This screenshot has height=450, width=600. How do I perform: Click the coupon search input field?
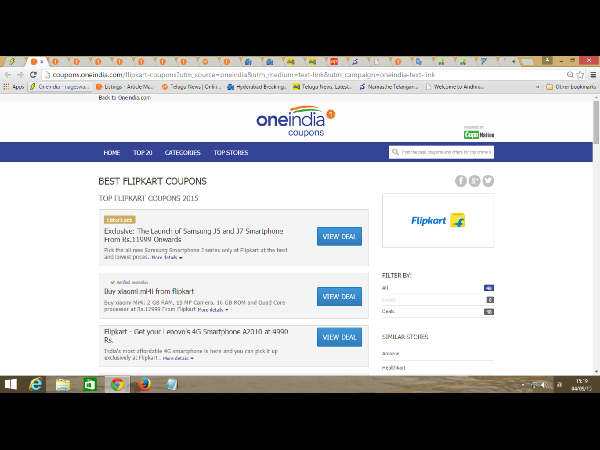coord(445,153)
